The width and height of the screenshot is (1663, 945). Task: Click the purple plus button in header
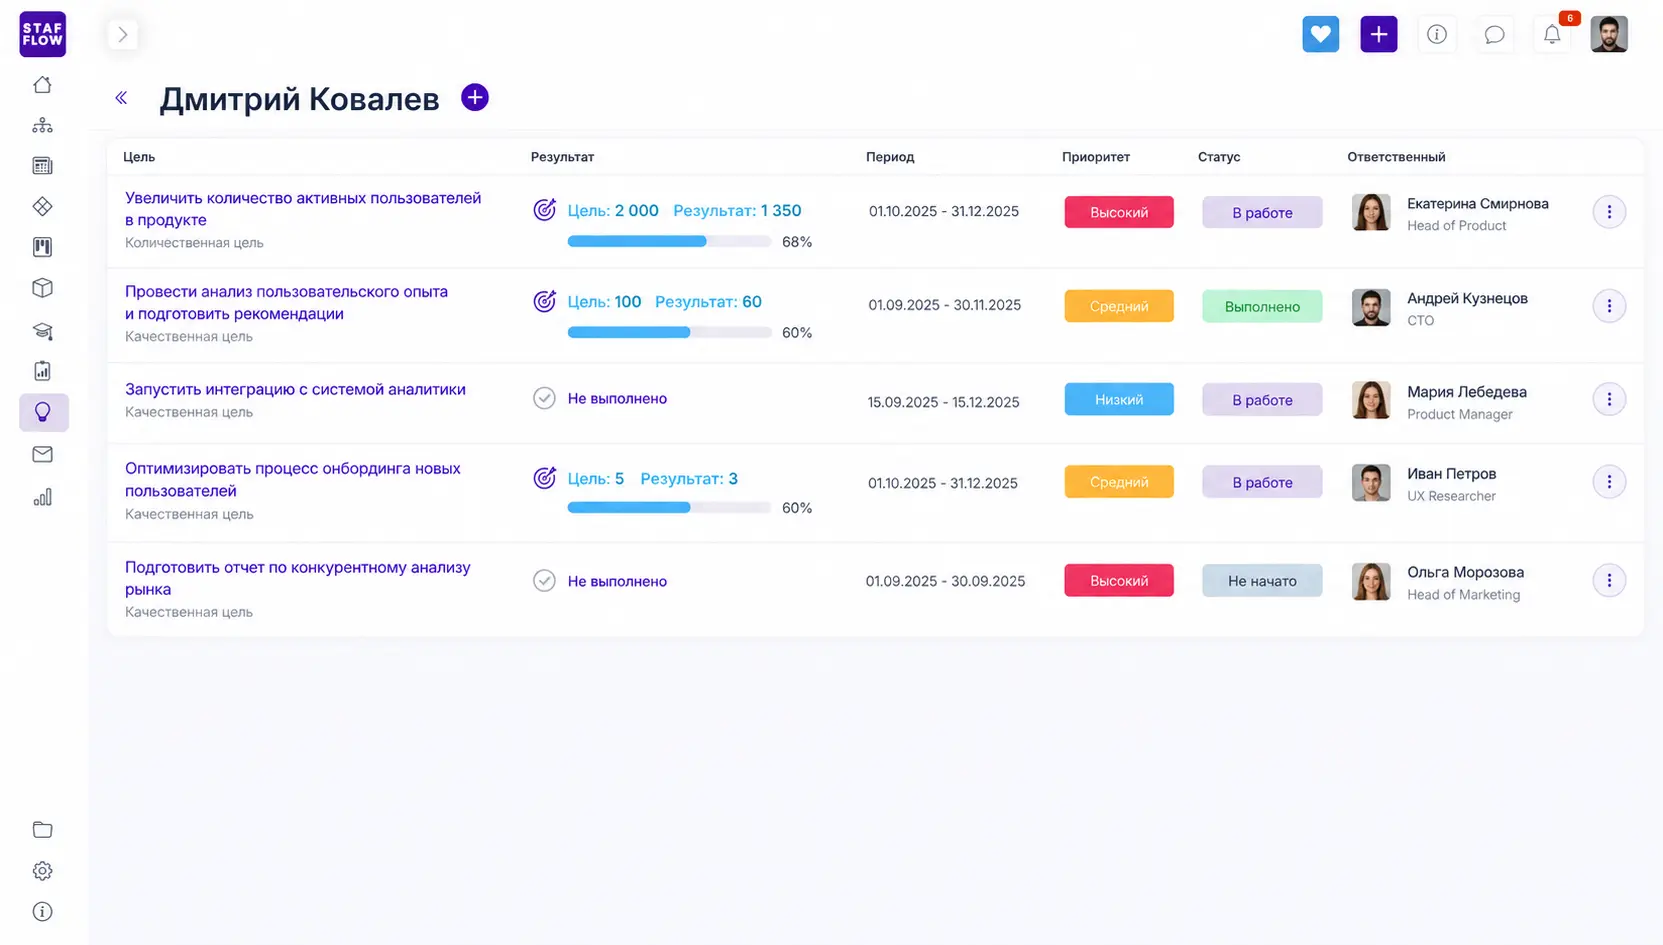pyautogui.click(x=1378, y=34)
